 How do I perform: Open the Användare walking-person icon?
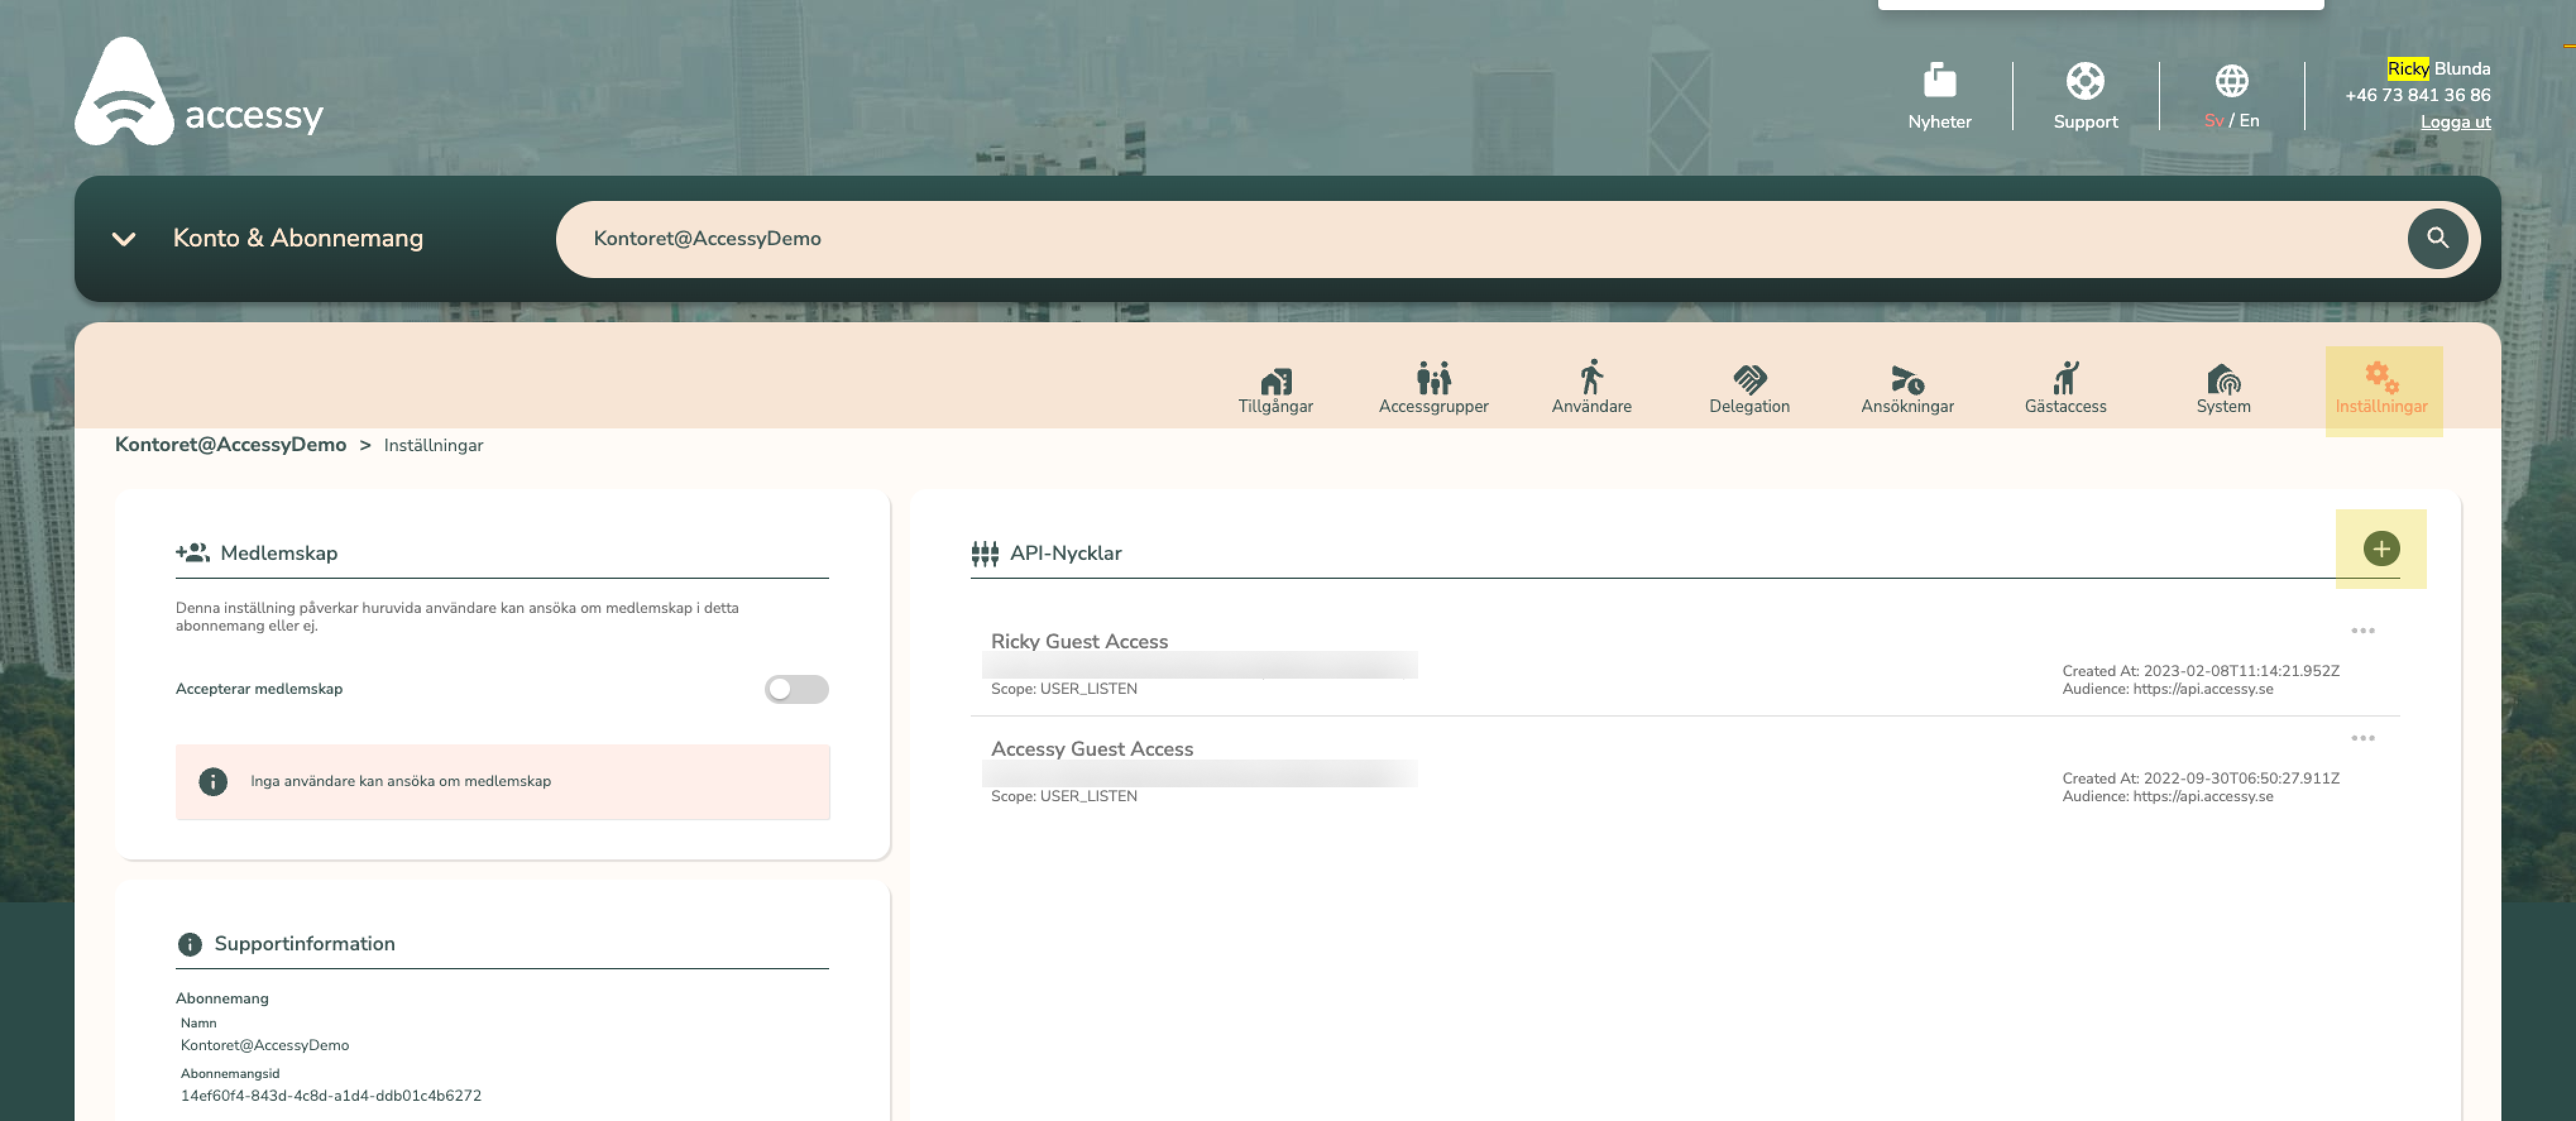pyautogui.click(x=1591, y=377)
